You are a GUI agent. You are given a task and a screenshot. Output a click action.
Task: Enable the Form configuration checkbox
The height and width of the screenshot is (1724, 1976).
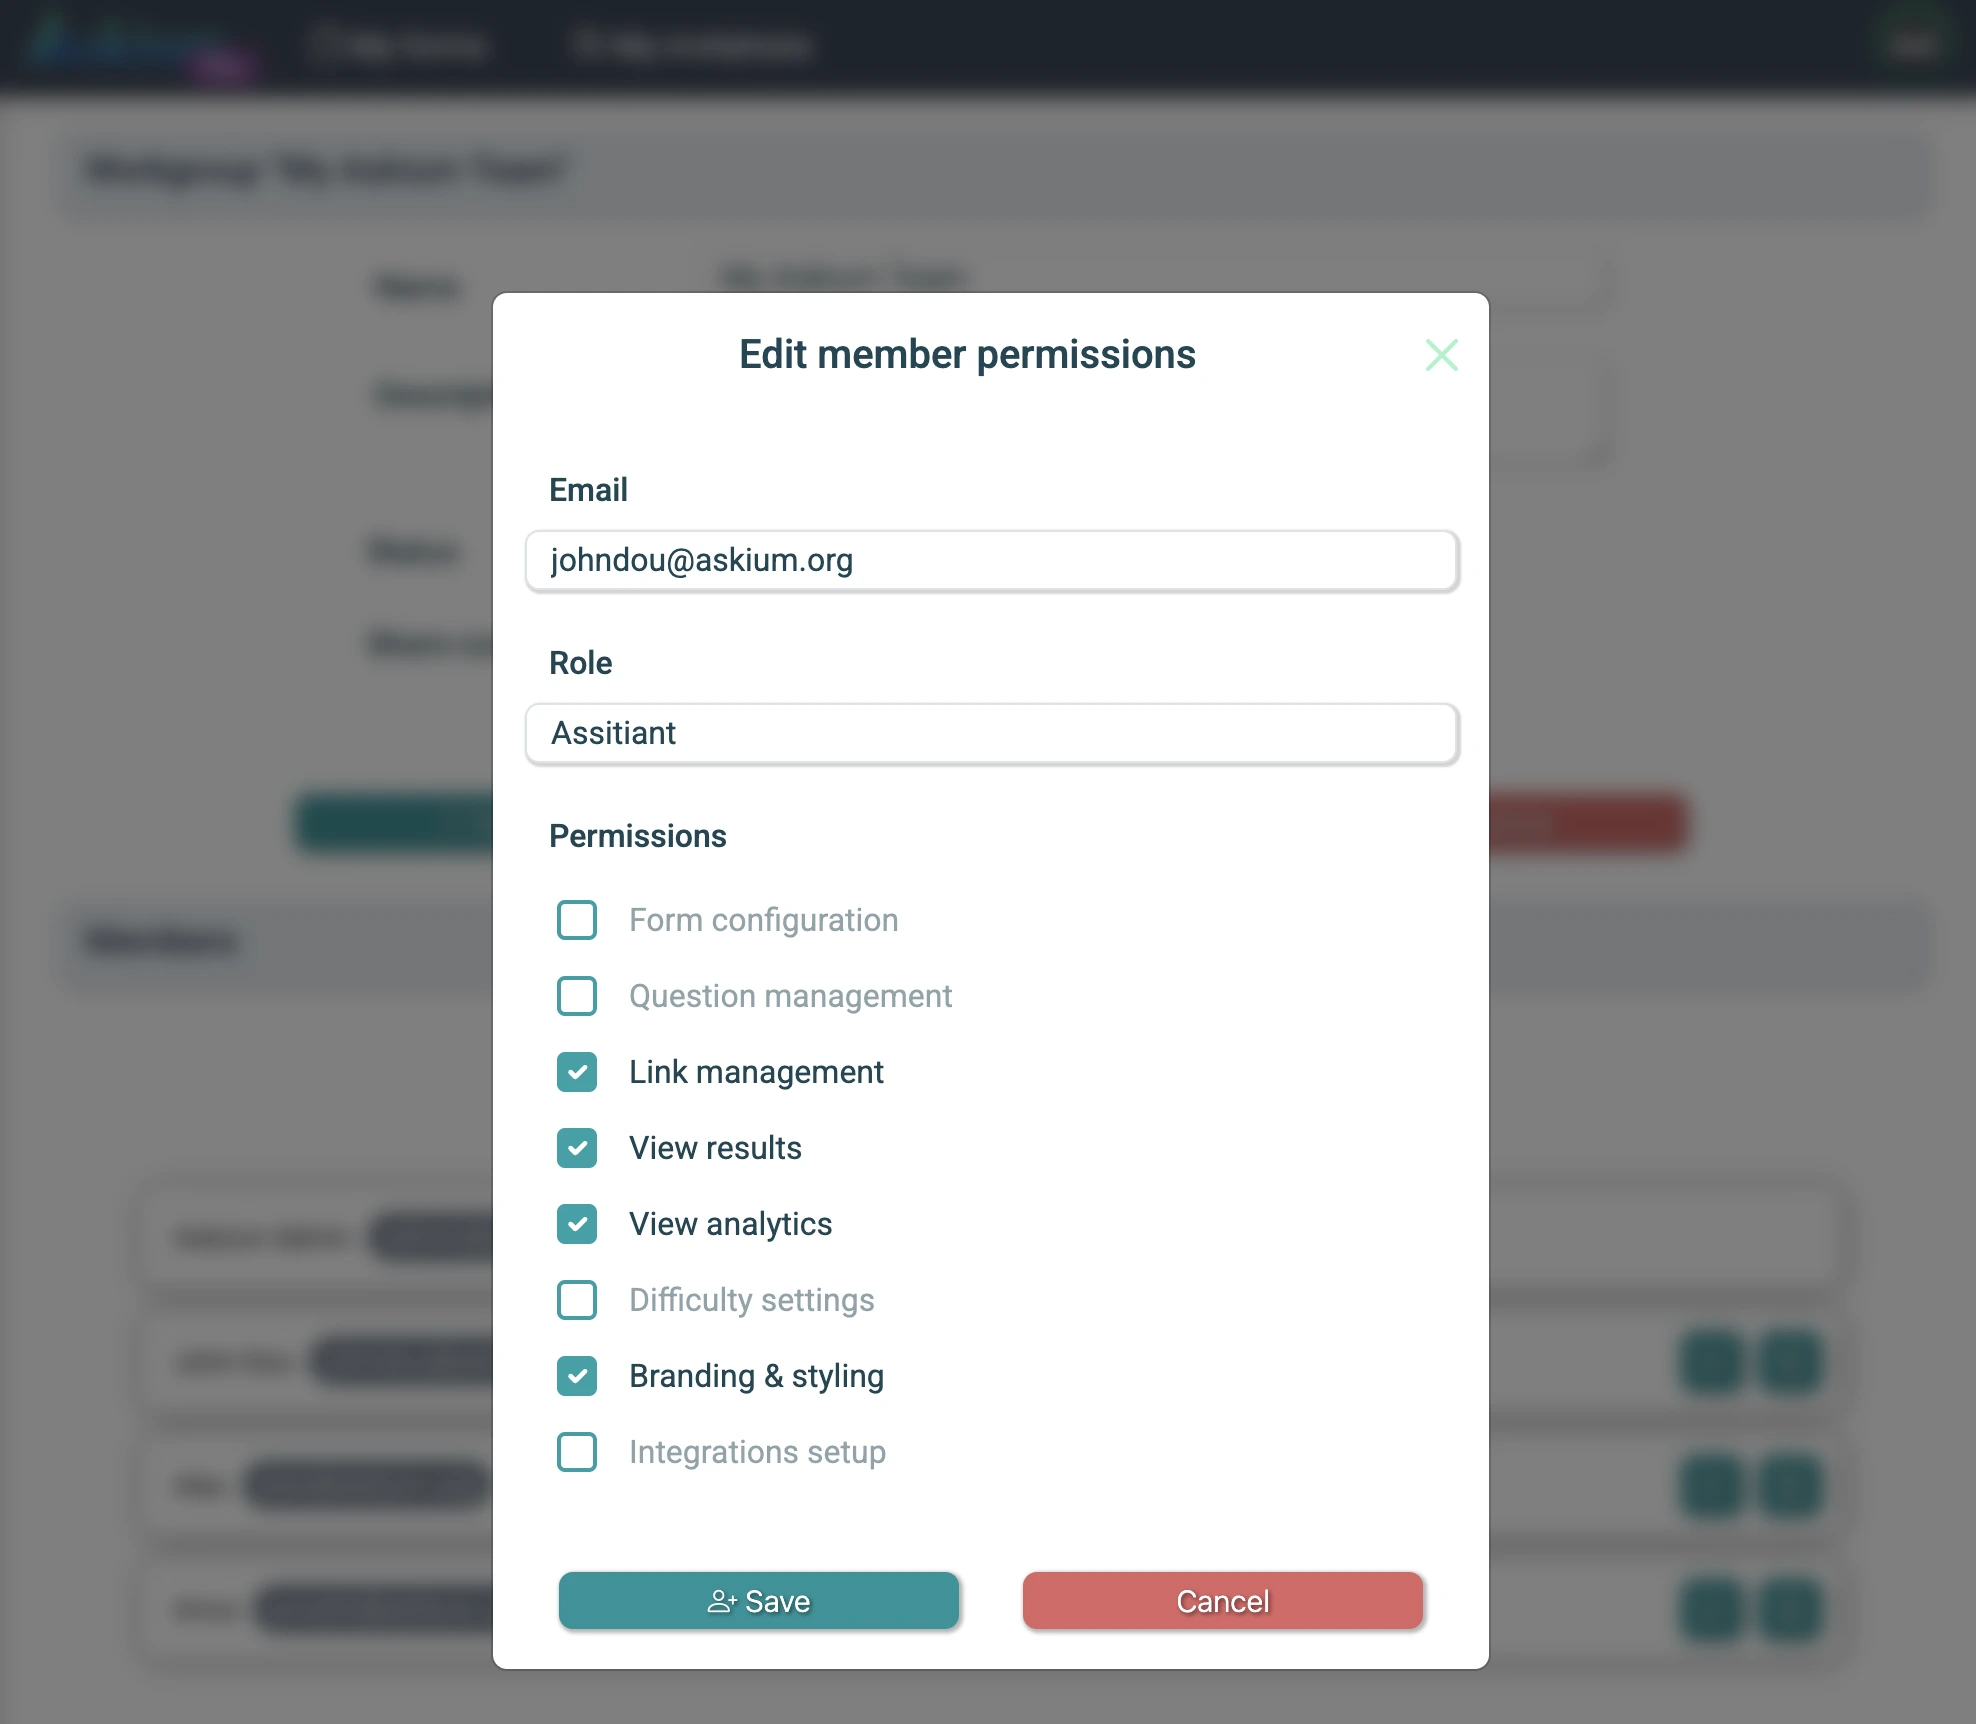[577, 920]
